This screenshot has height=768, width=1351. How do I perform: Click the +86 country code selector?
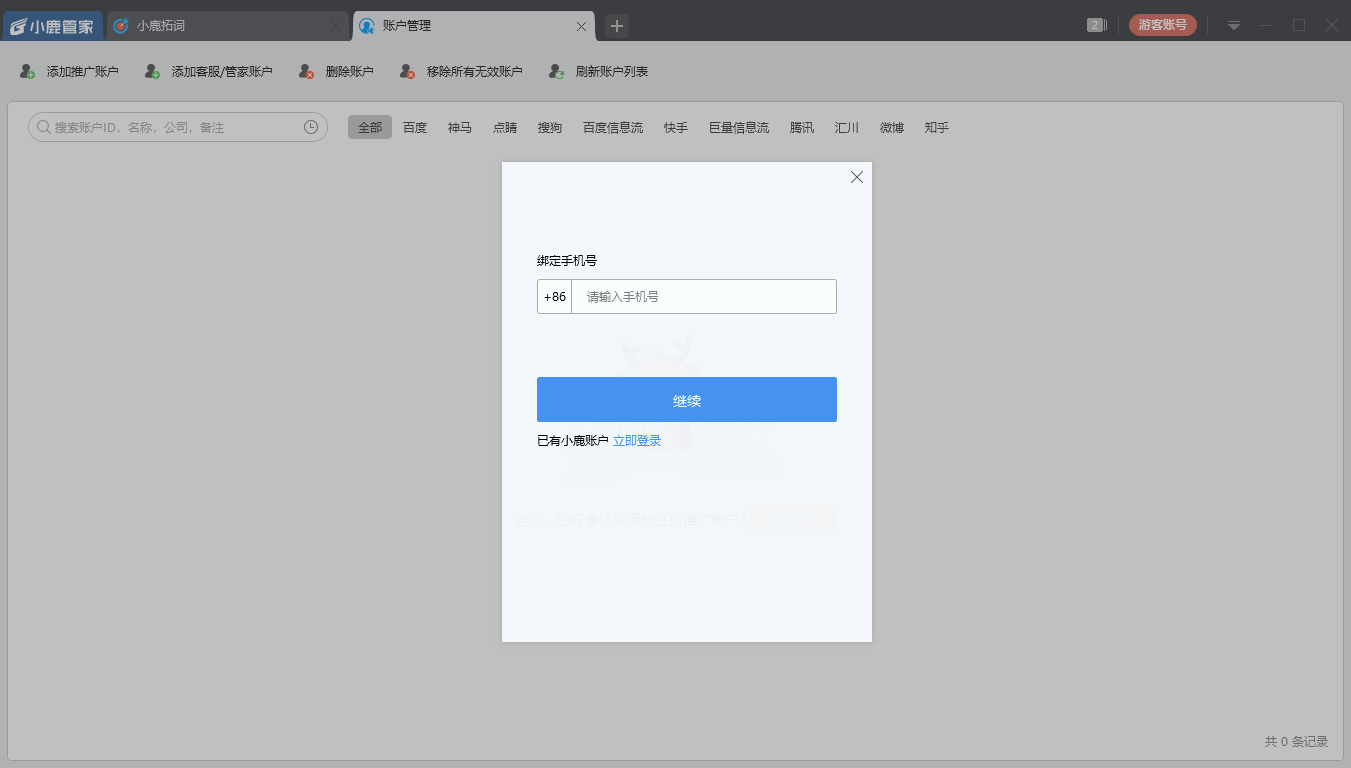tap(554, 297)
